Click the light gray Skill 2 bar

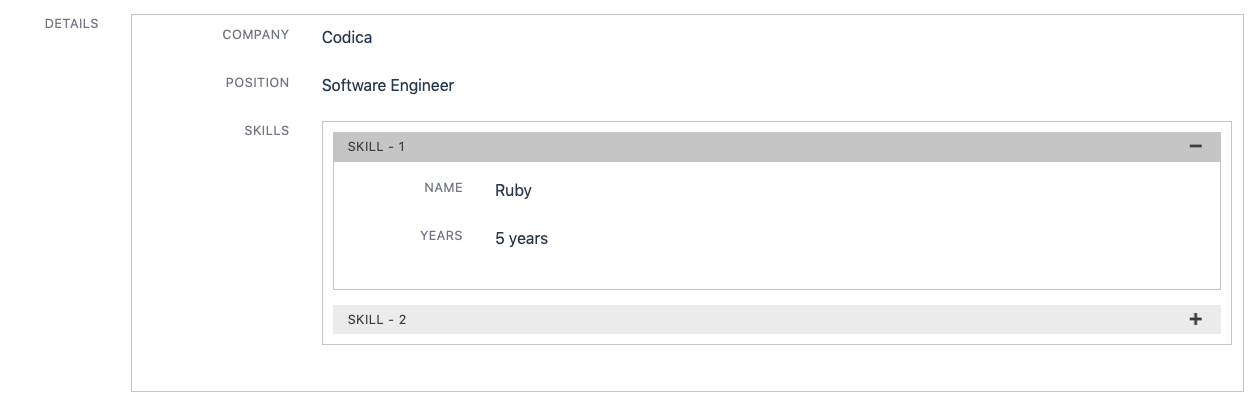pyautogui.click(x=776, y=320)
